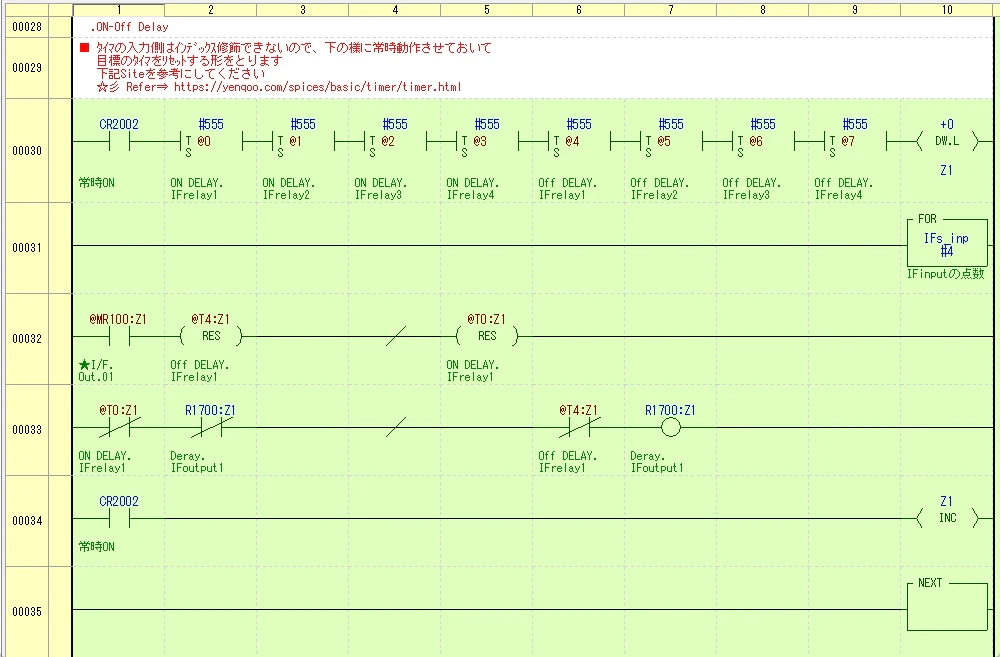1000x657 pixels.
Task: Select the NEXT block in rung 00035
Action: (947, 604)
